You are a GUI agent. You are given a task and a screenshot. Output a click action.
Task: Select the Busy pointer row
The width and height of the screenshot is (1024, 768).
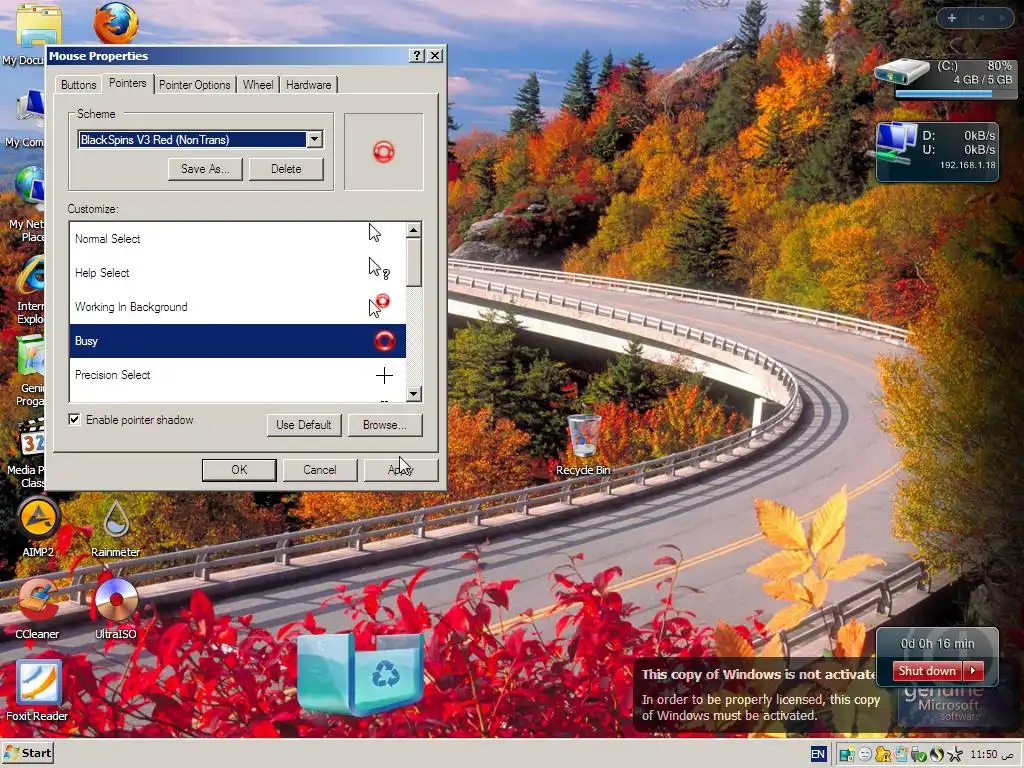click(x=237, y=341)
